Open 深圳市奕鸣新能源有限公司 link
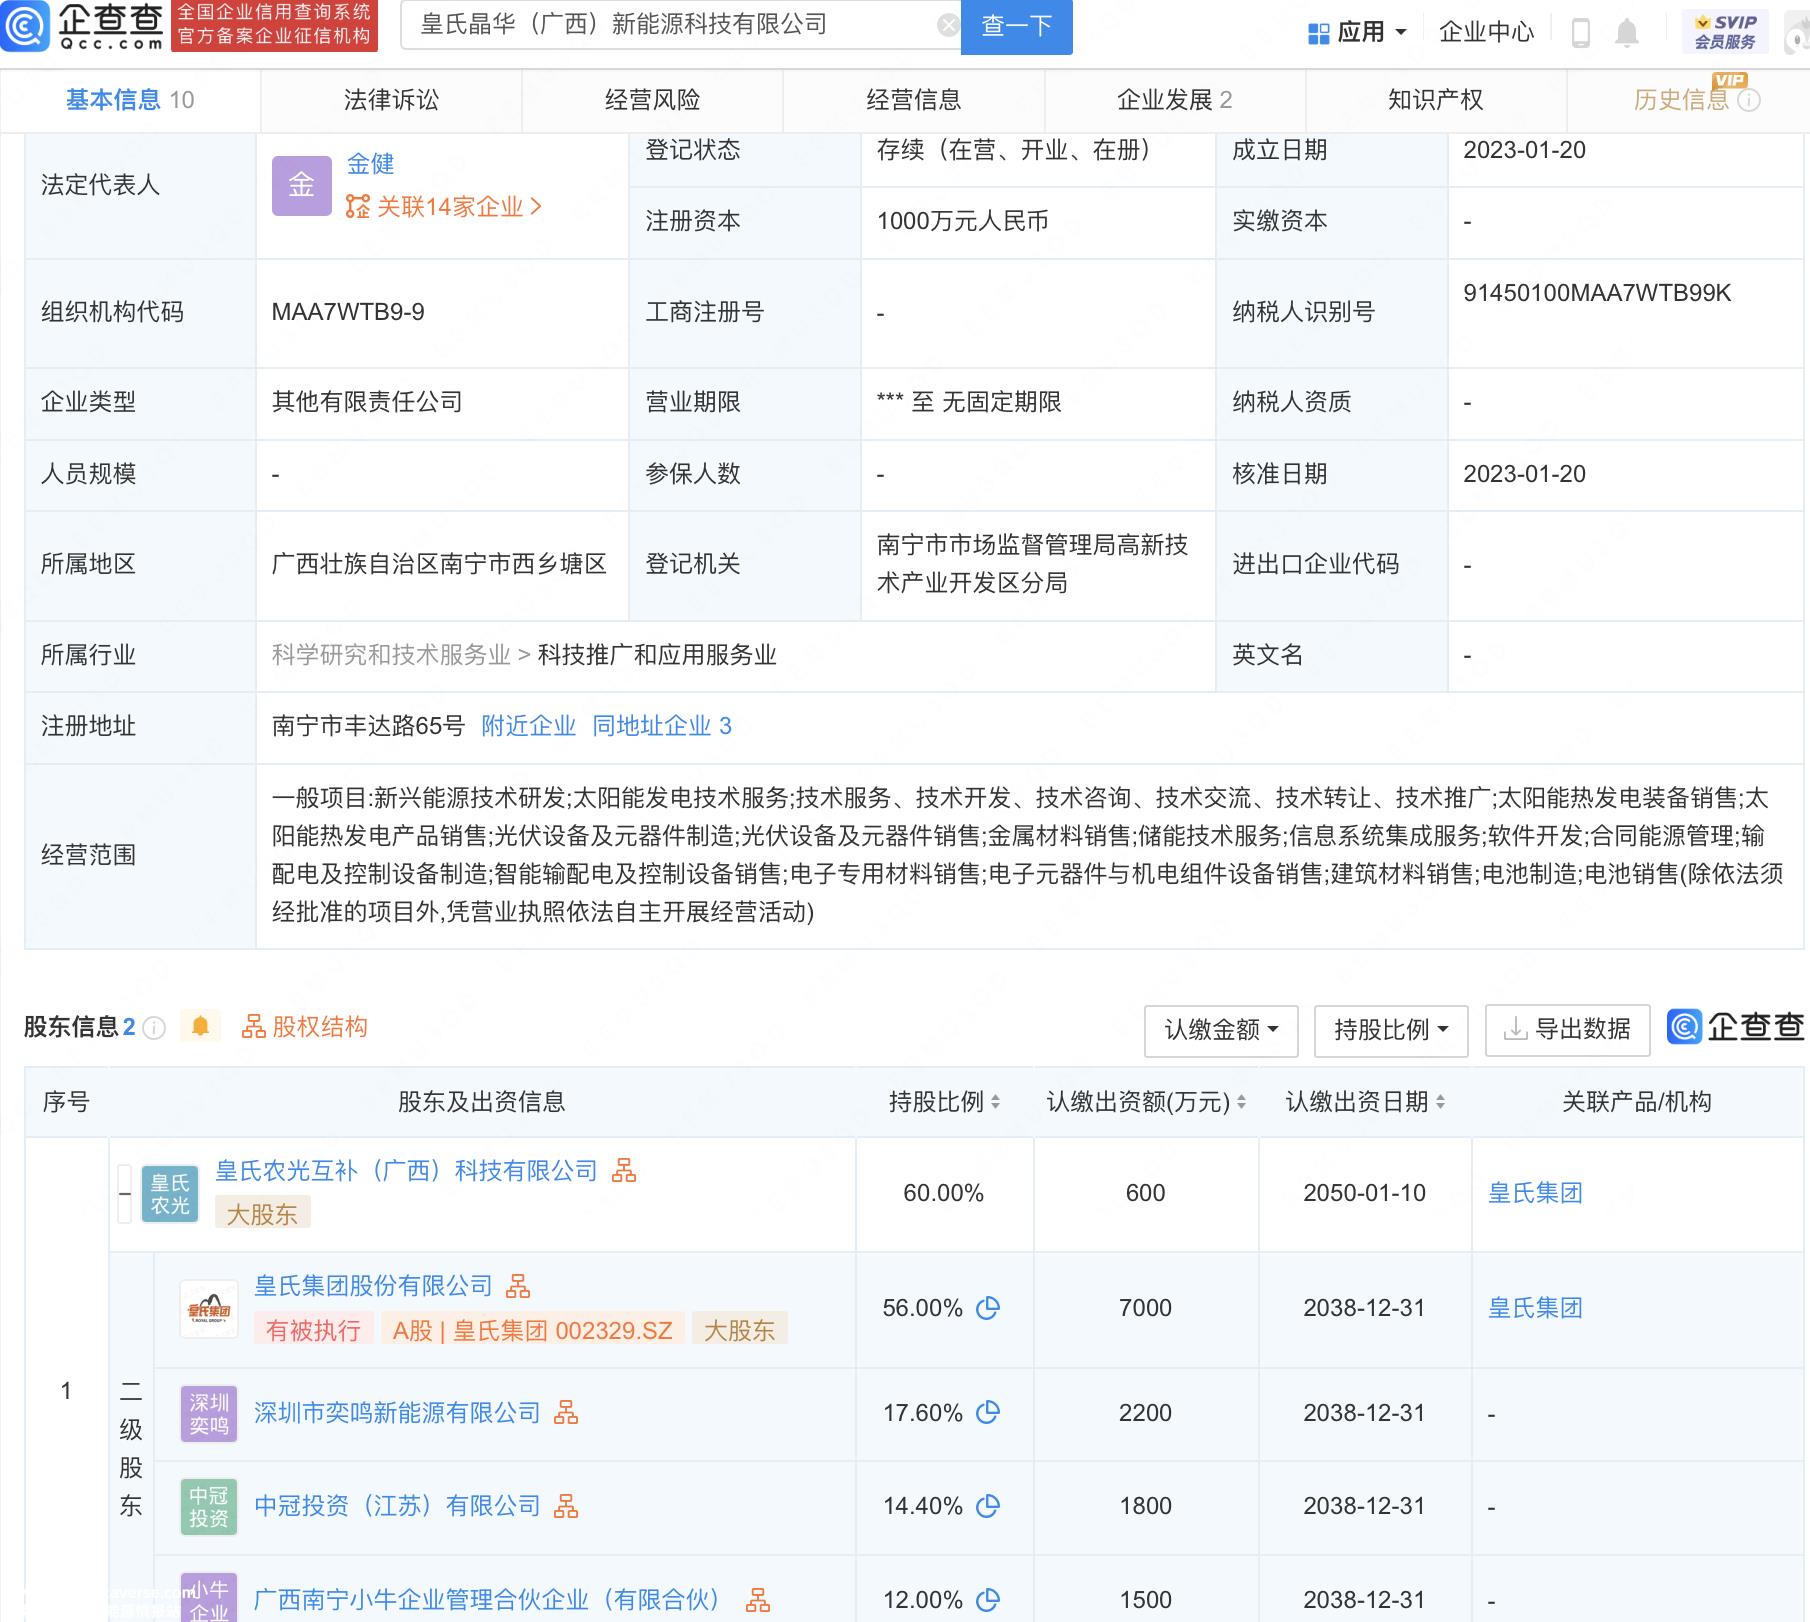This screenshot has width=1810, height=1622. pos(397,1412)
